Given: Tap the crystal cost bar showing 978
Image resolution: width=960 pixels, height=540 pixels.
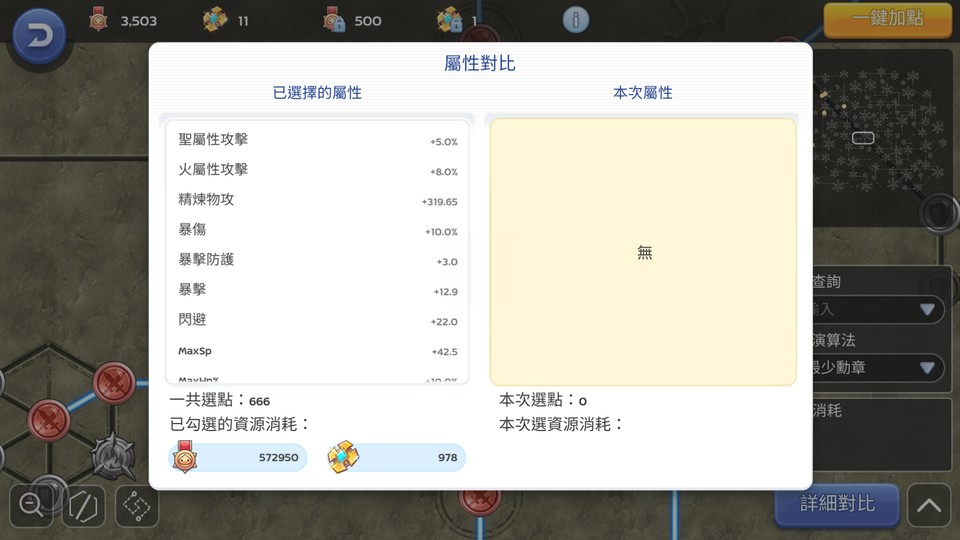Looking at the screenshot, I should (x=397, y=457).
